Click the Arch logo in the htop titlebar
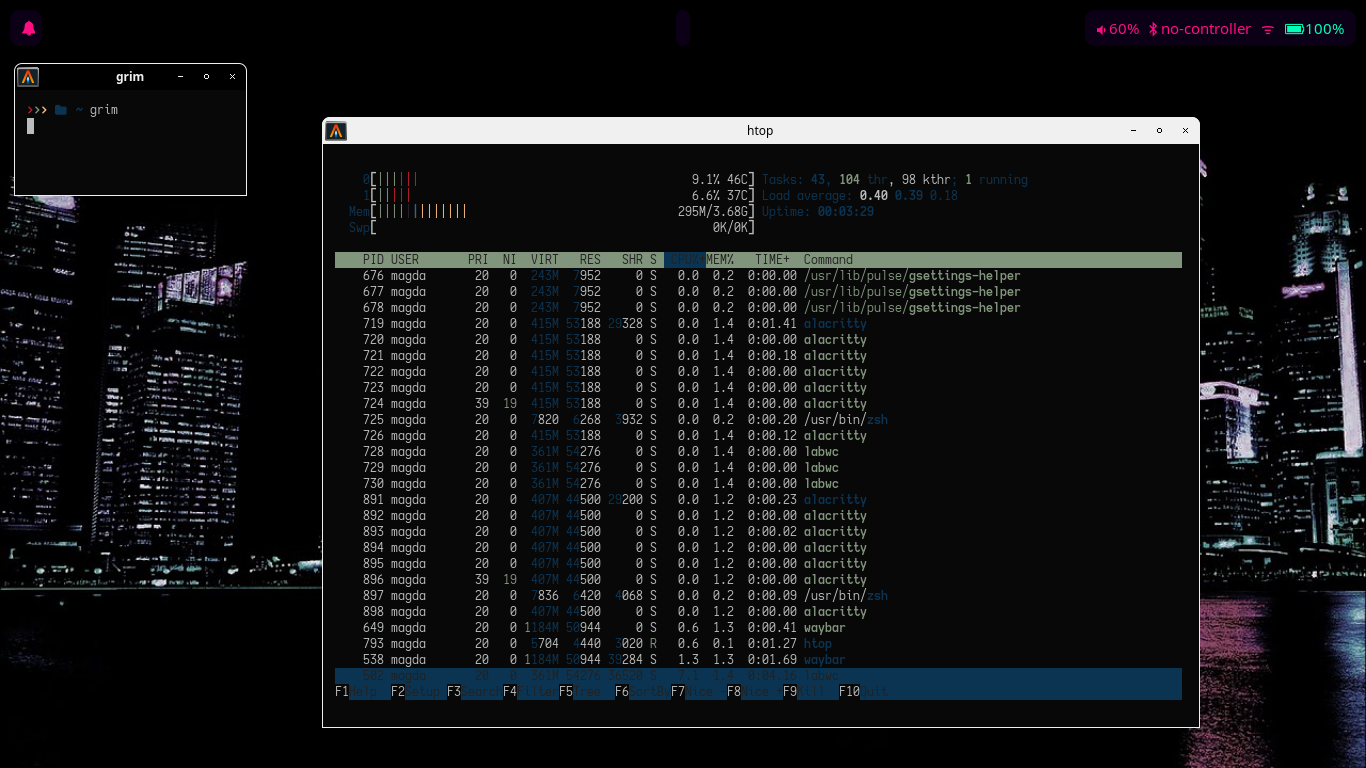This screenshot has width=1366, height=768. coord(336,131)
